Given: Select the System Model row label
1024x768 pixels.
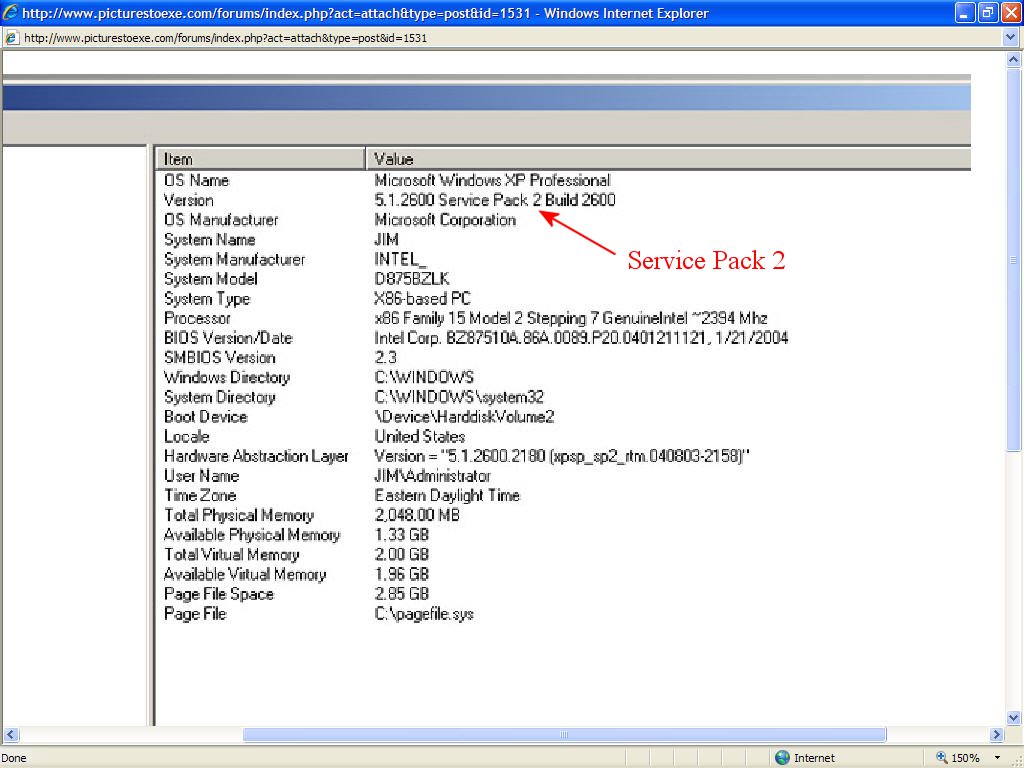Looking at the screenshot, I should [210, 279].
